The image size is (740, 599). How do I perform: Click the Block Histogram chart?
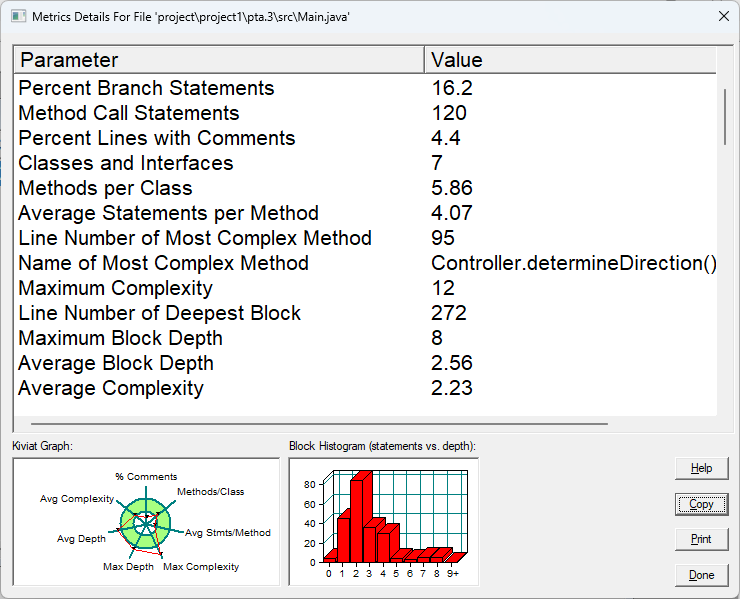coord(384,522)
